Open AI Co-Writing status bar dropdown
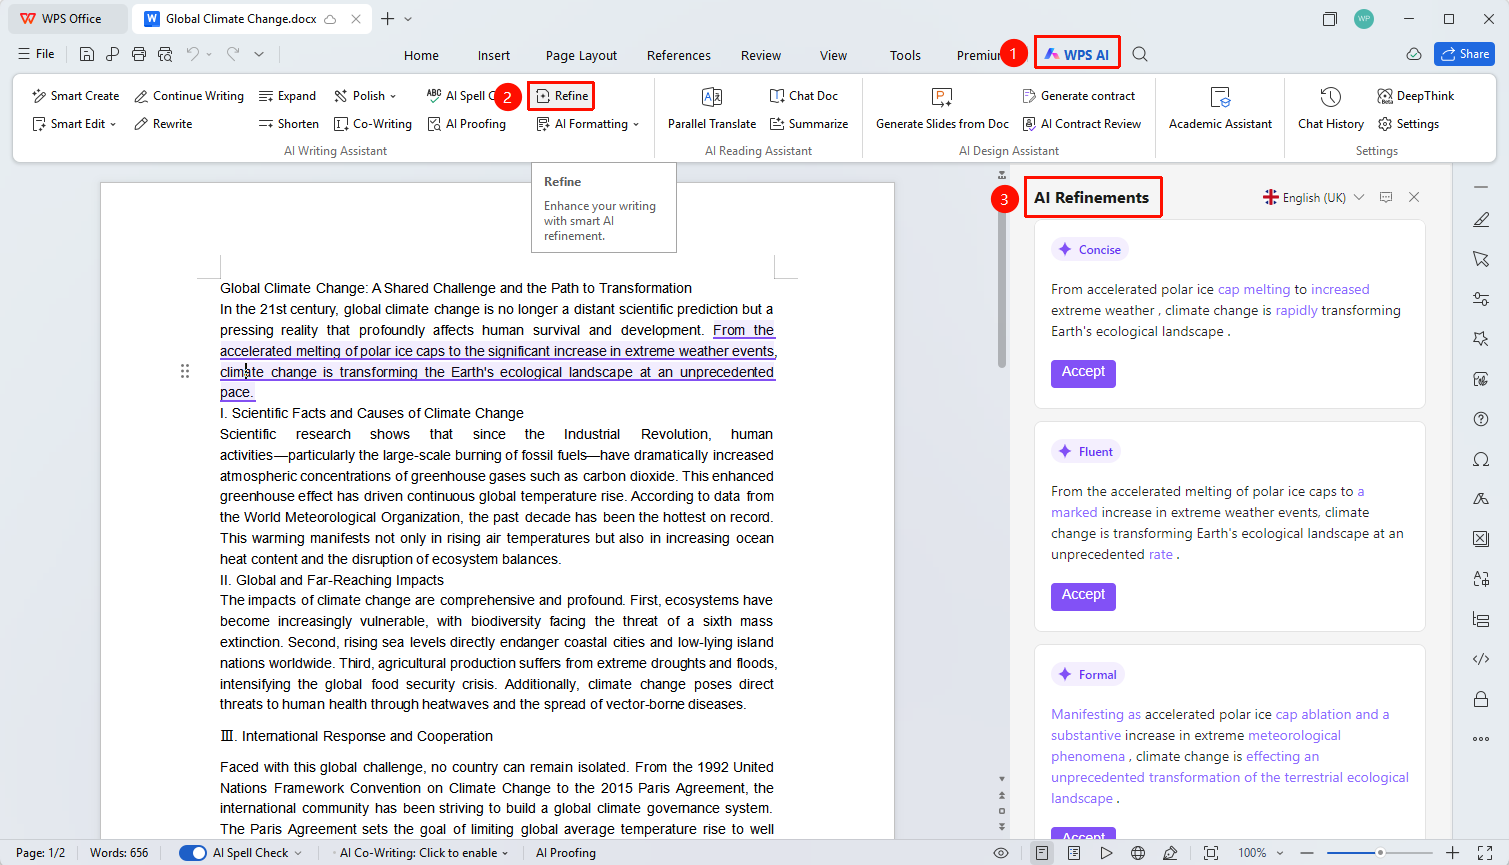1509x865 pixels. coord(424,853)
